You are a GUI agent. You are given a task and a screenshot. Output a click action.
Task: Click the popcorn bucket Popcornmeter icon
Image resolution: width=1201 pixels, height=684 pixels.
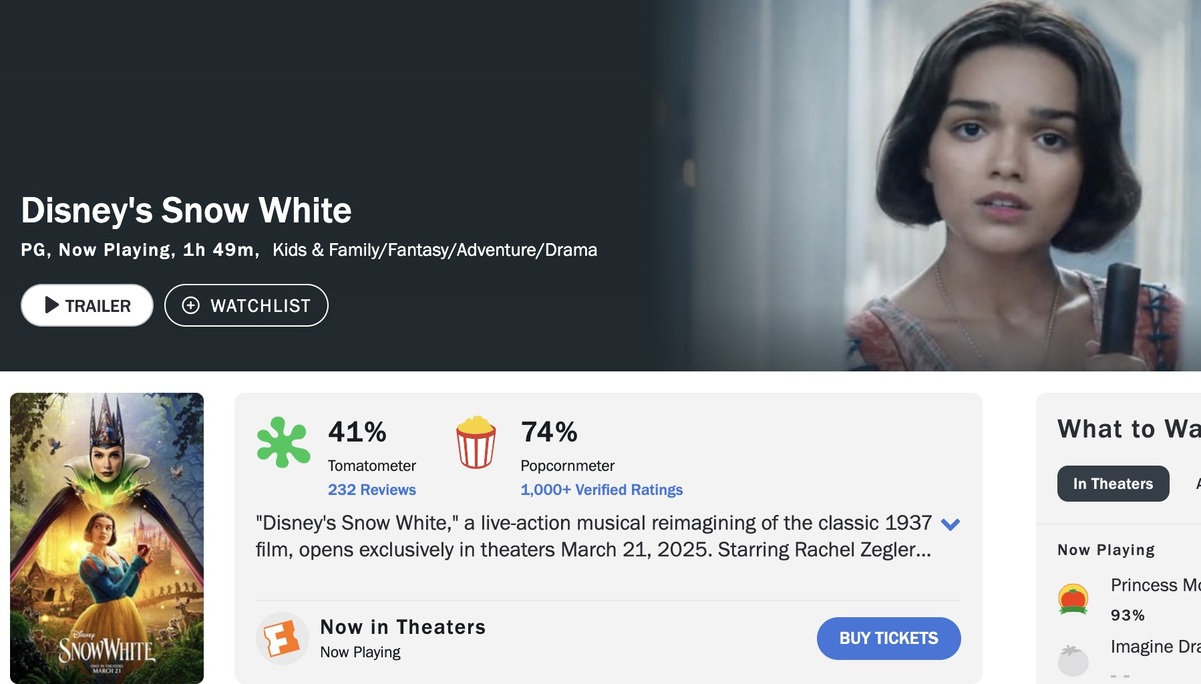(x=476, y=441)
